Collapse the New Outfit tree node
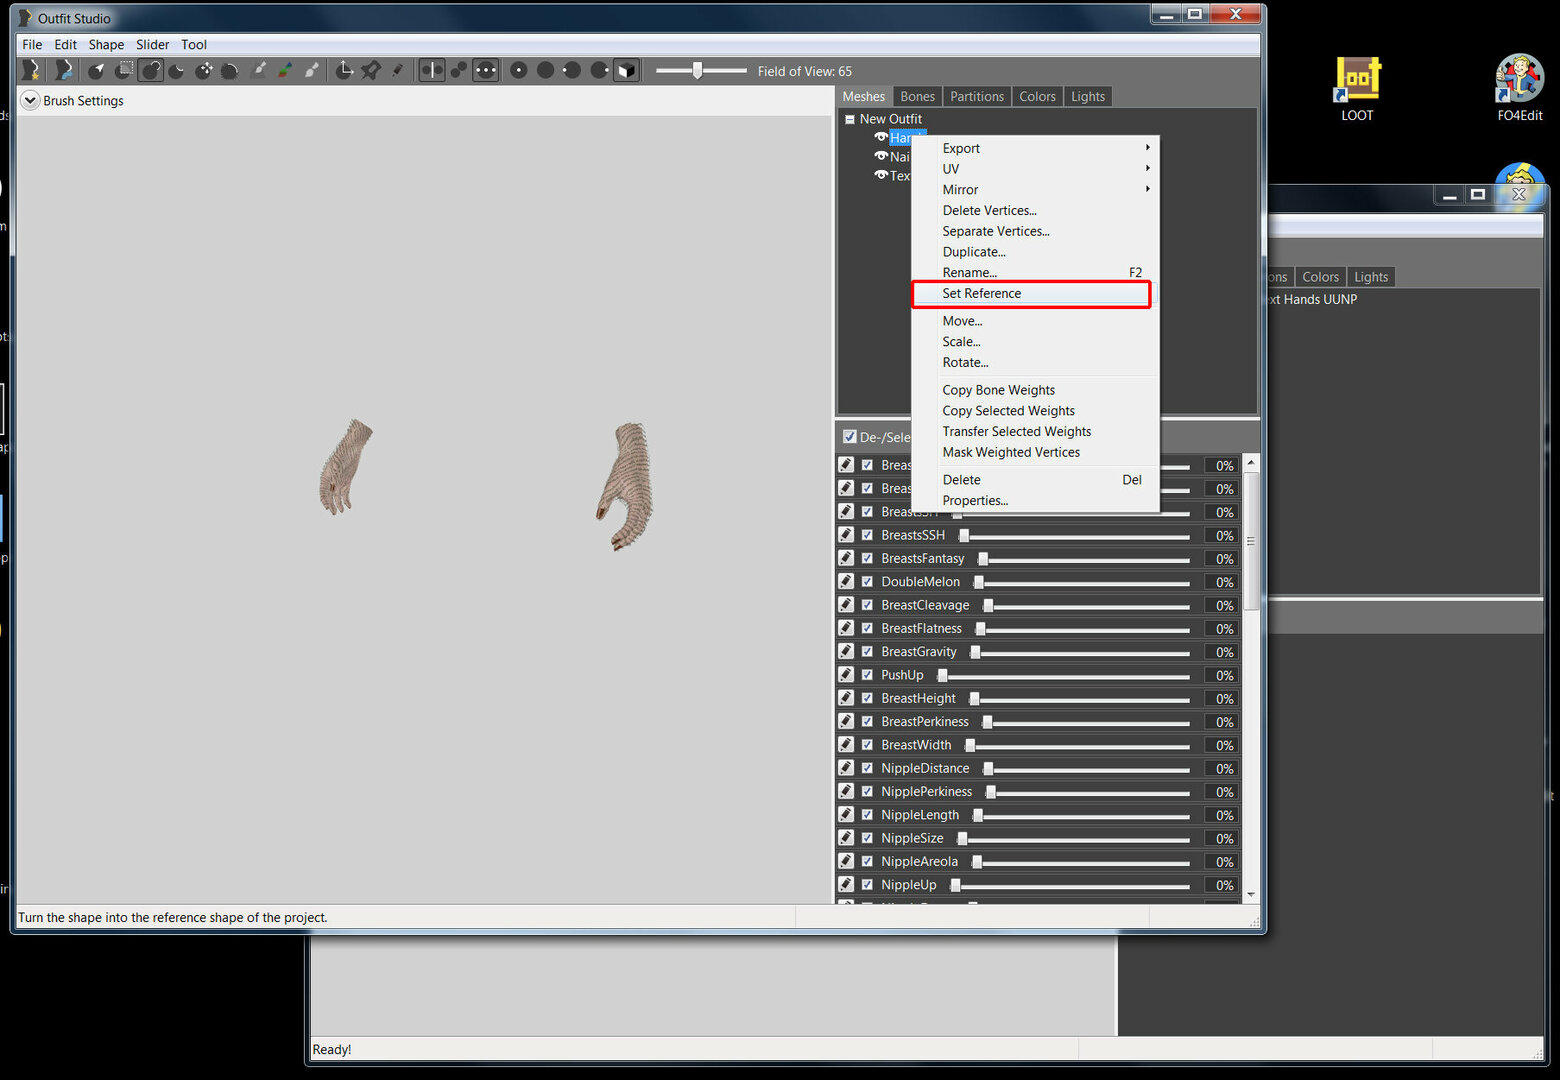The width and height of the screenshot is (1560, 1080). coord(850,119)
